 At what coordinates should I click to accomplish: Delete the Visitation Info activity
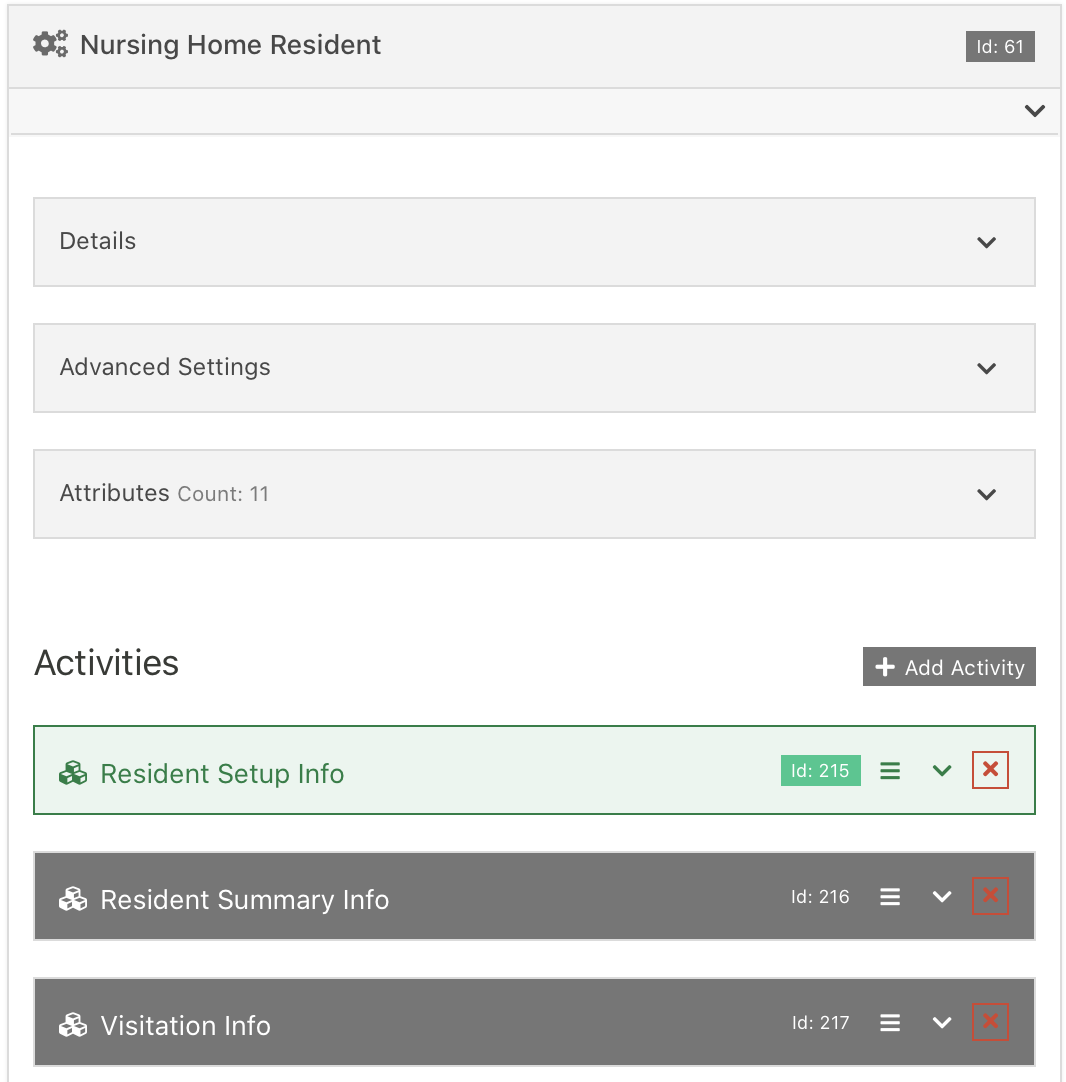(990, 1021)
